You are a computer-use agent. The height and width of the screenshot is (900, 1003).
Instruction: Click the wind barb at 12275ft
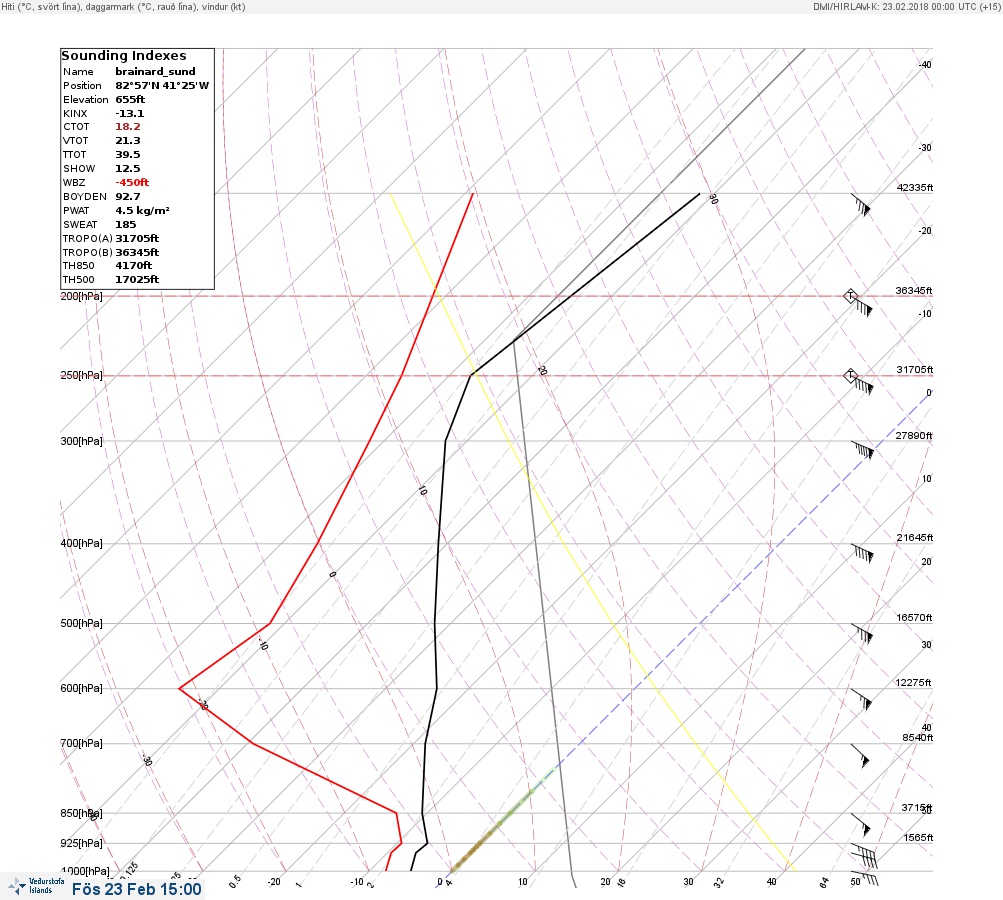pos(861,700)
